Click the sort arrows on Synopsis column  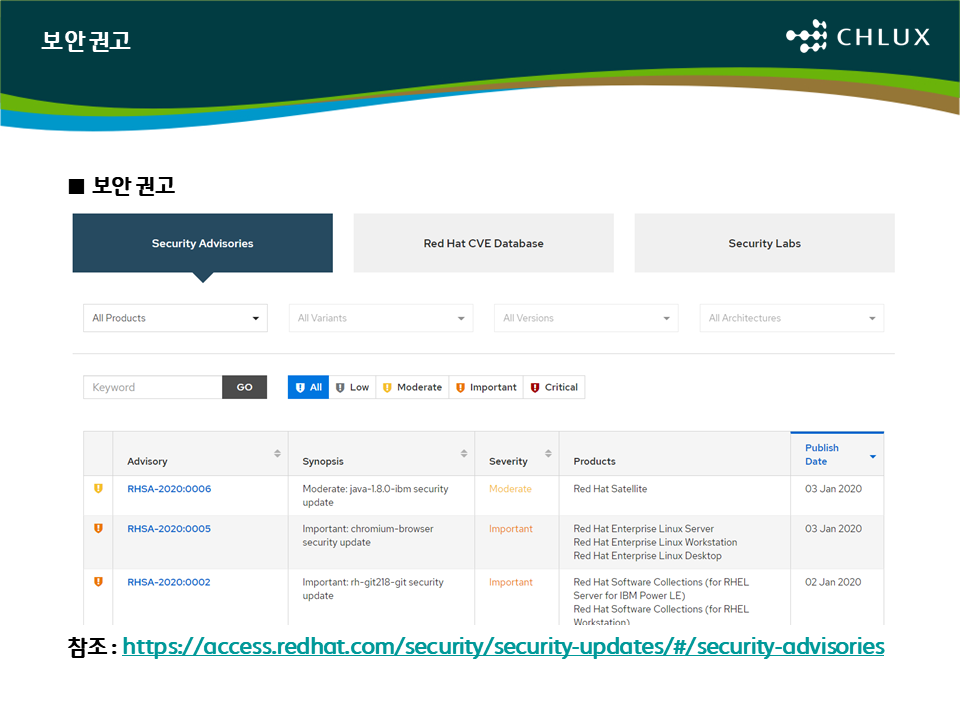coord(464,454)
